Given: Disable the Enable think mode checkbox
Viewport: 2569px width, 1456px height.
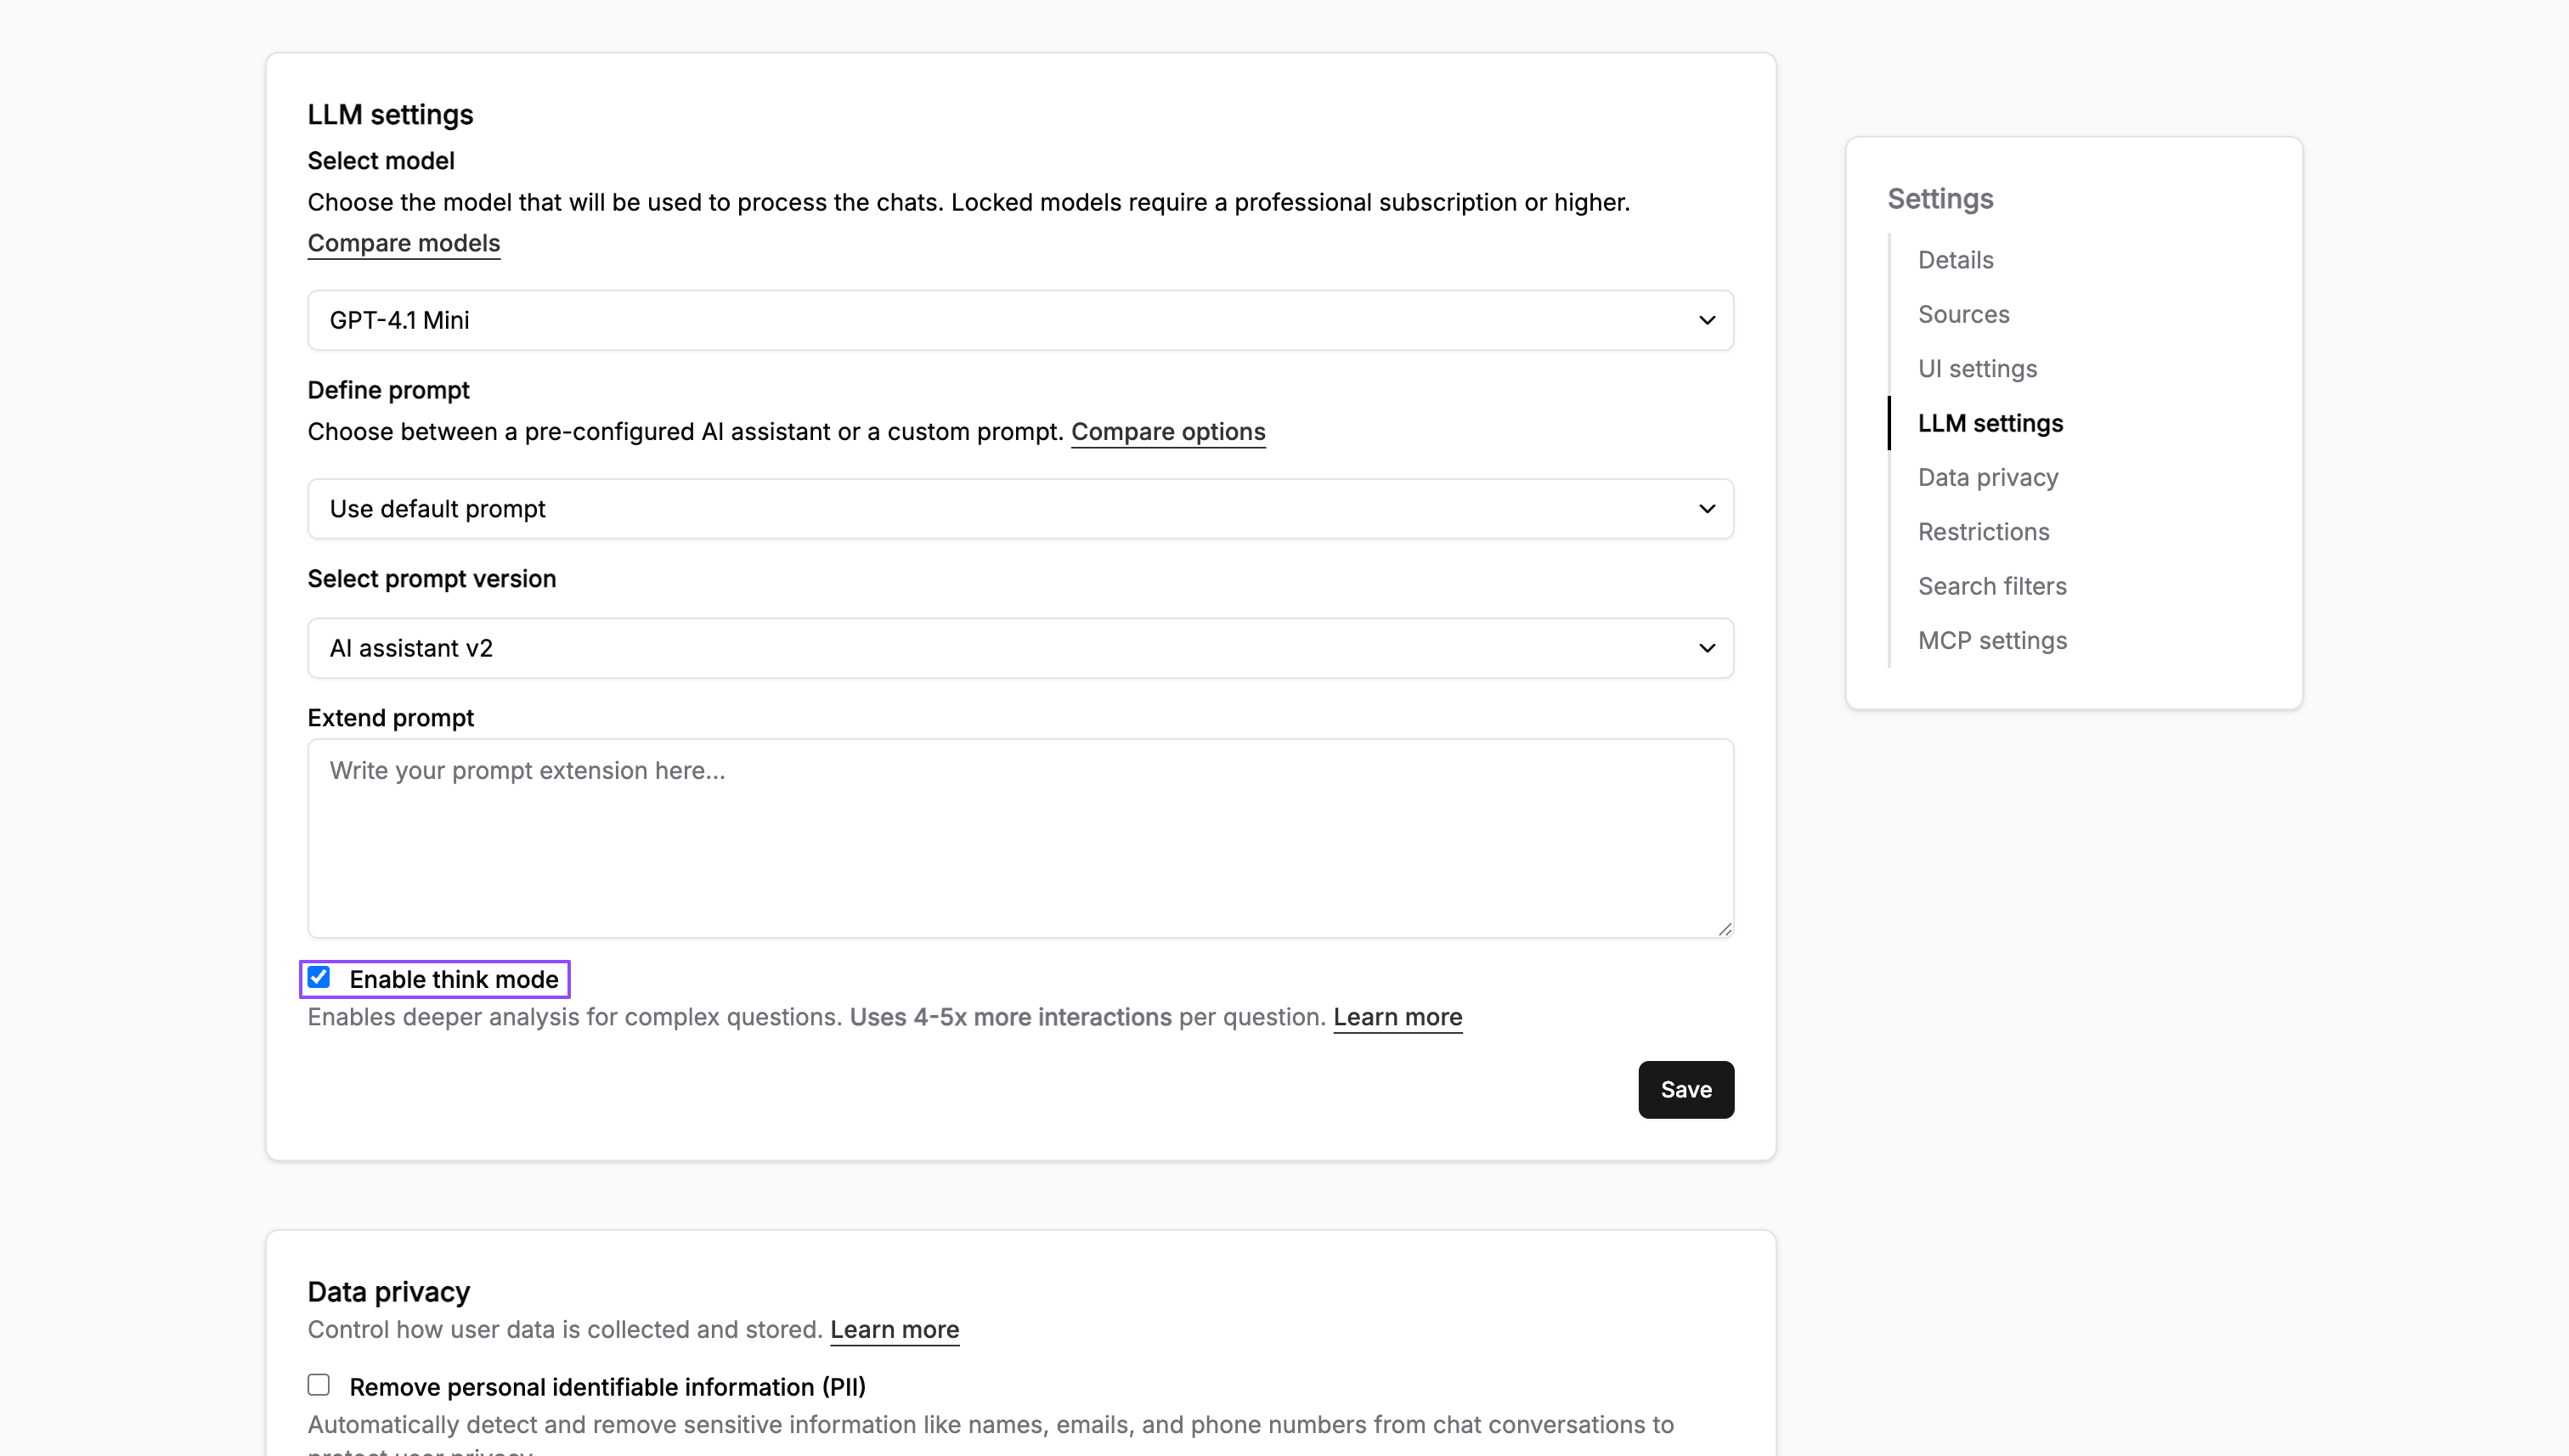Looking at the screenshot, I should pos(318,977).
